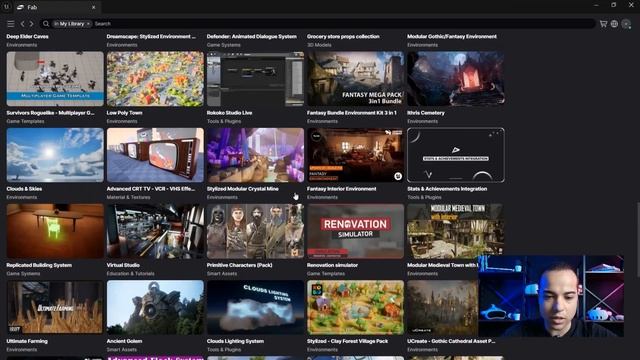
Task: Open Clouds & Skies thumbnail
Action: pyautogui.click(x=55, y=155)
